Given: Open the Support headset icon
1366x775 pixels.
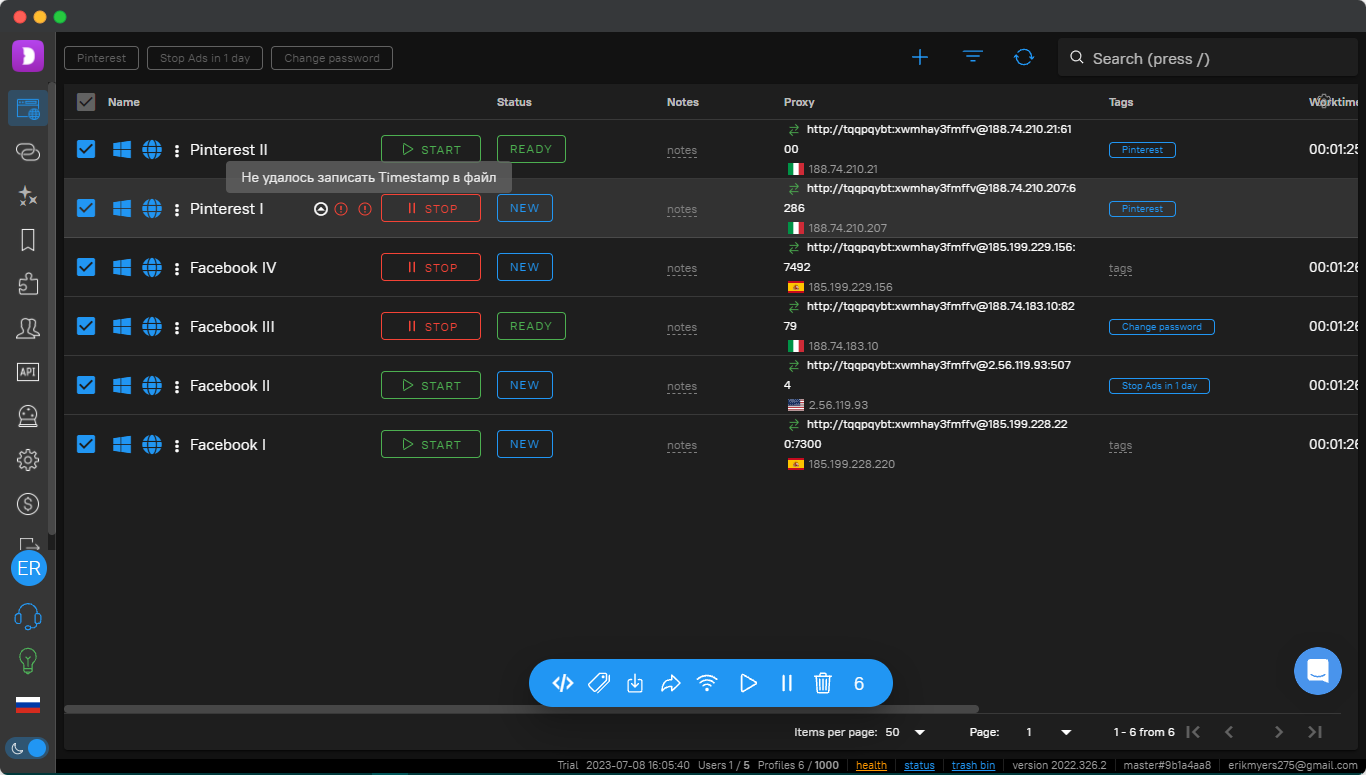Looking at the screenshot, I should click(28, 616).
